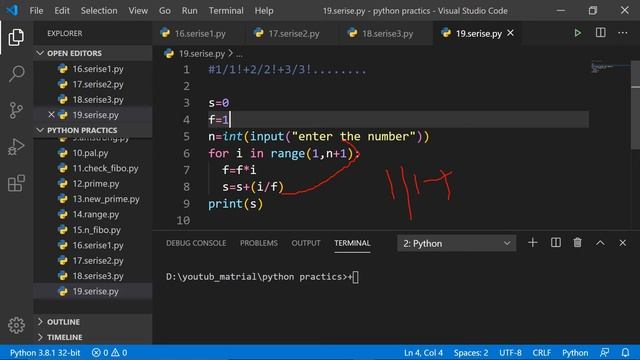This screenshot has width=640, height=360.
Task: Open the Extensions view icon
Action: [x=16, y=183]
